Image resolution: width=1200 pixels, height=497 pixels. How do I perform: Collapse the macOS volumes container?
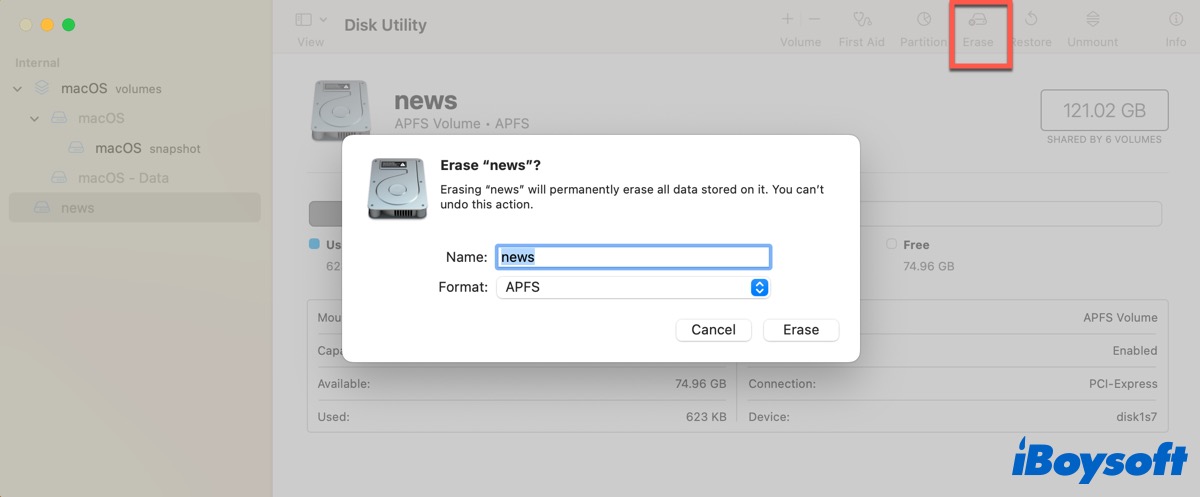point(17,89)
